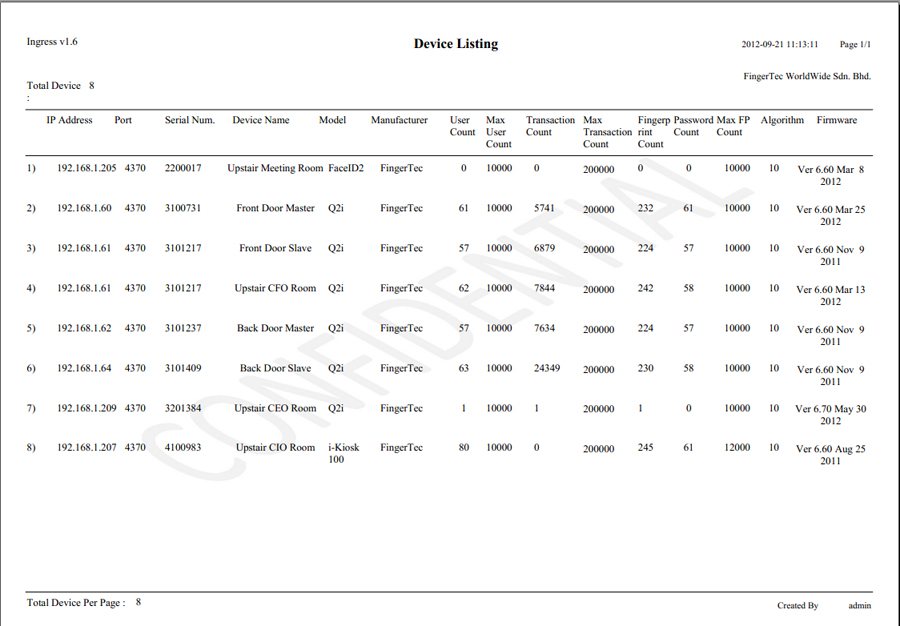The width and height of the screenshot is (900, 626).
Task: Select the 'Device Listing' report title
Action: click(456, 44)
